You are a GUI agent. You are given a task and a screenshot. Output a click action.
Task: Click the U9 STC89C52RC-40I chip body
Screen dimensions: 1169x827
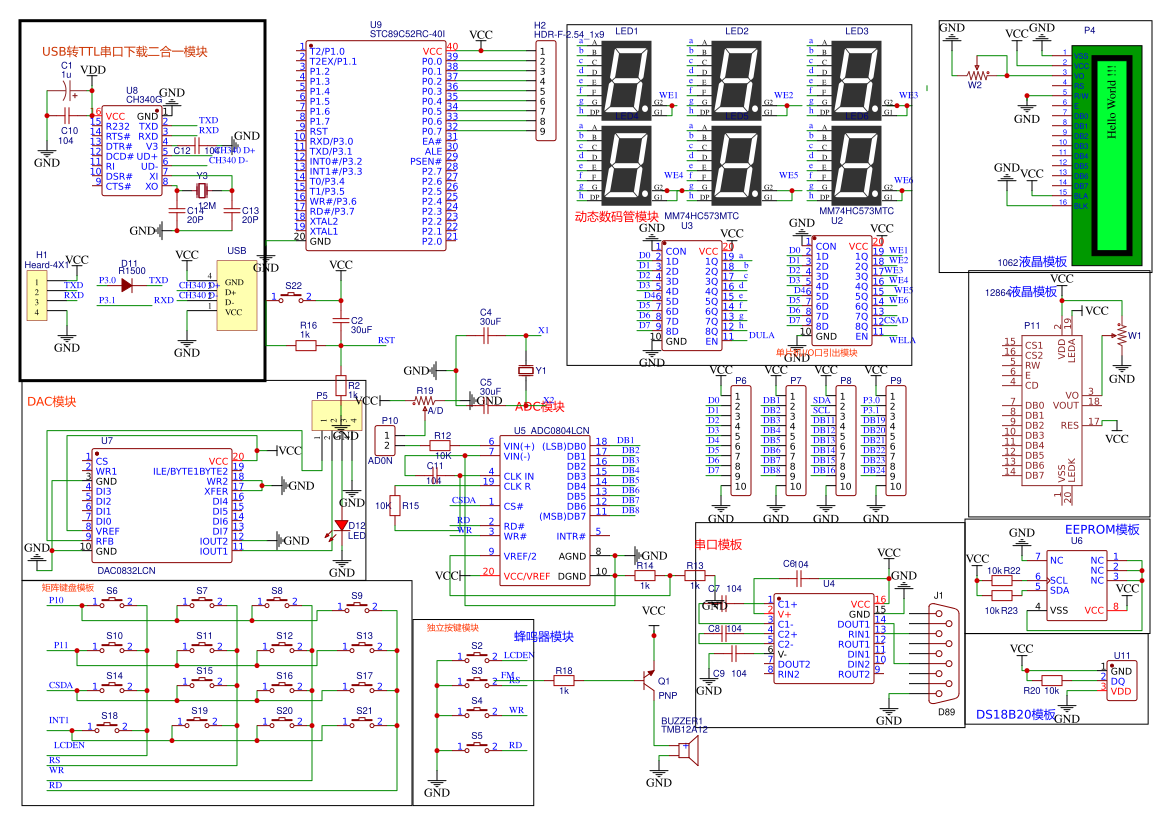tap(375, 145)
